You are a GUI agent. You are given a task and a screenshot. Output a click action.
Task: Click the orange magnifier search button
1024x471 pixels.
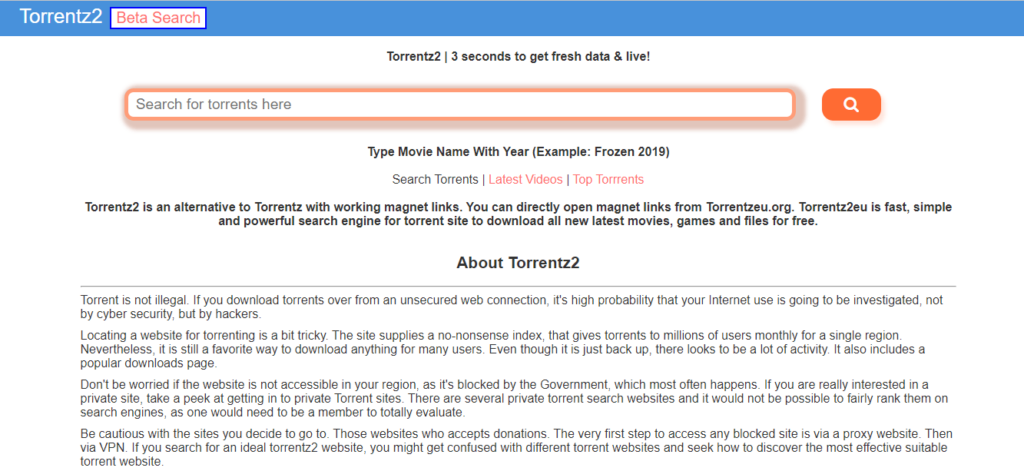[x=851, y=105]
